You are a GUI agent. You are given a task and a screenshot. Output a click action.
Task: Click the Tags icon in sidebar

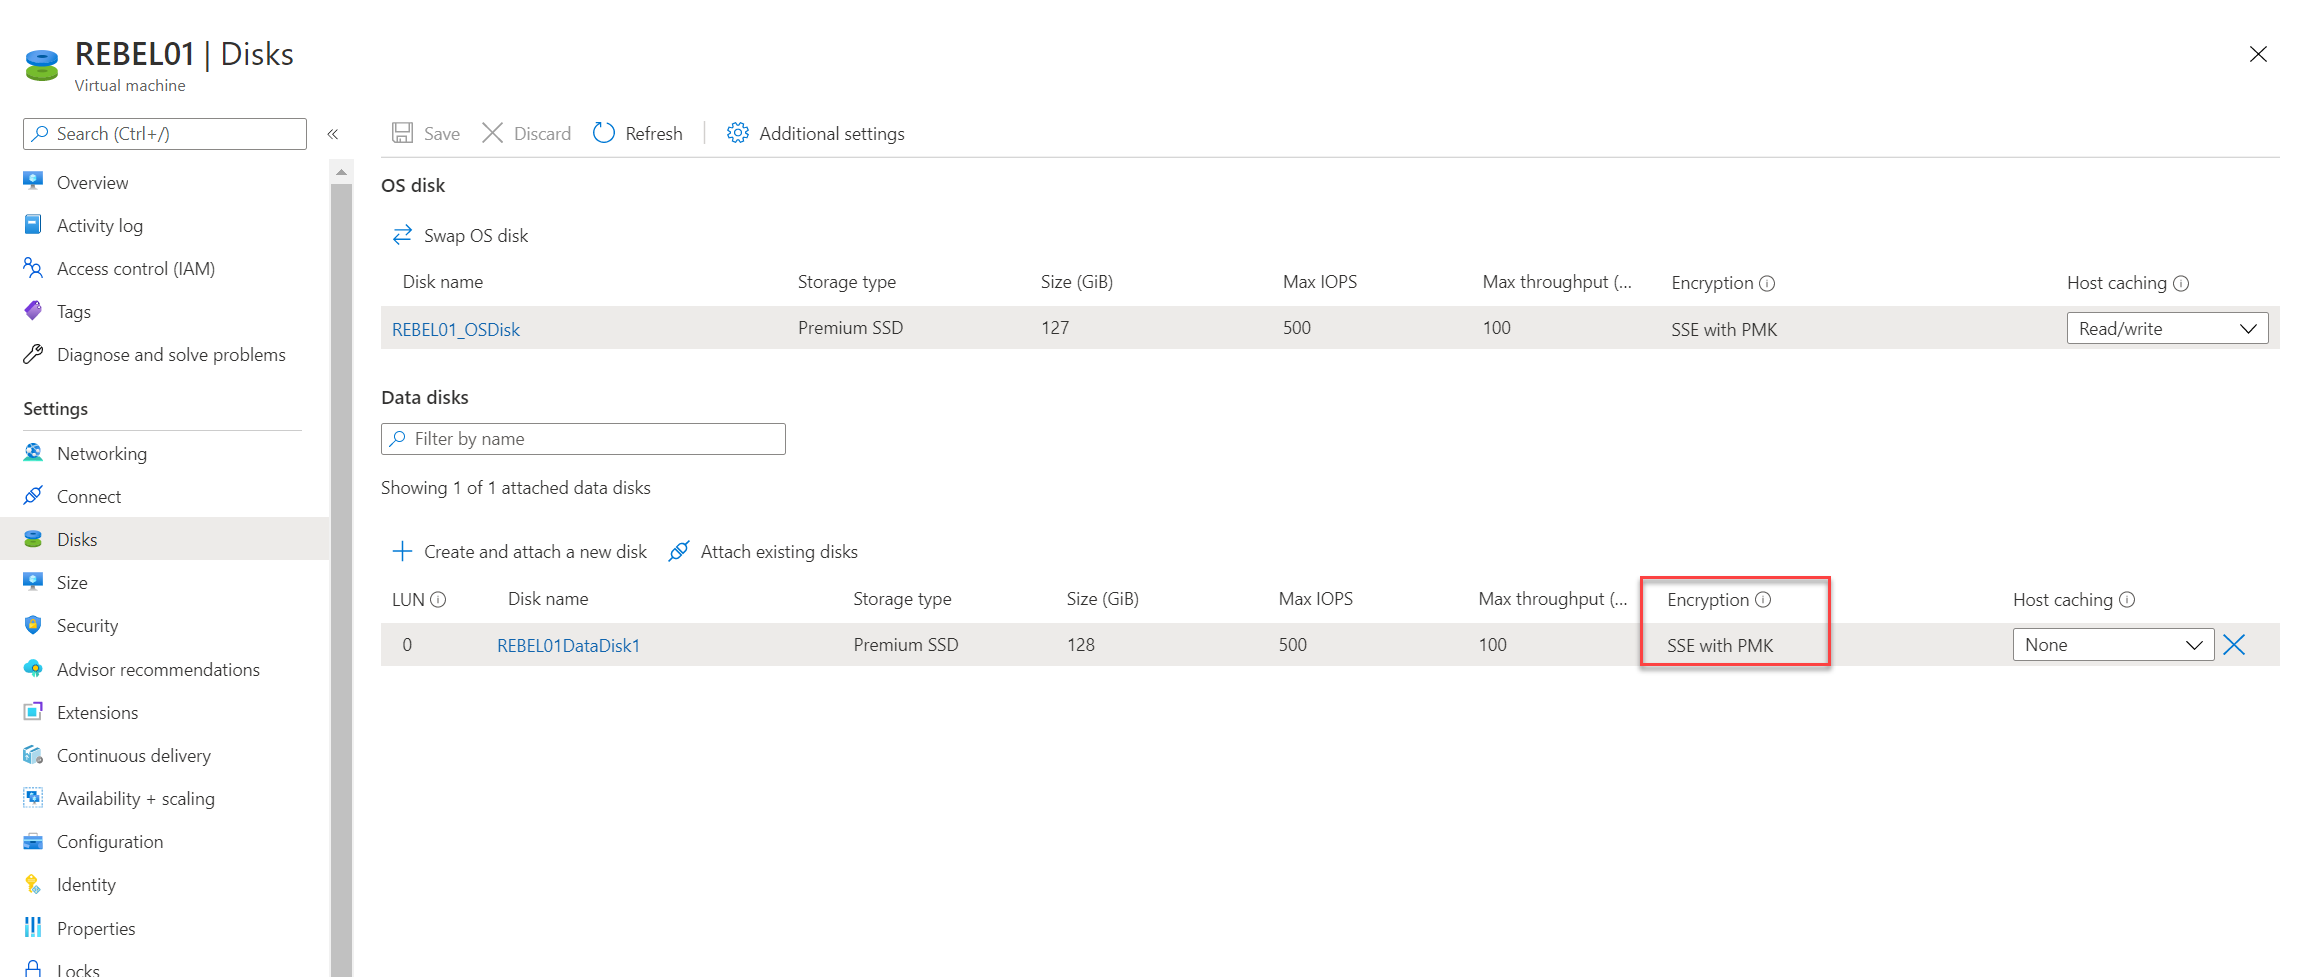[33, 310]
